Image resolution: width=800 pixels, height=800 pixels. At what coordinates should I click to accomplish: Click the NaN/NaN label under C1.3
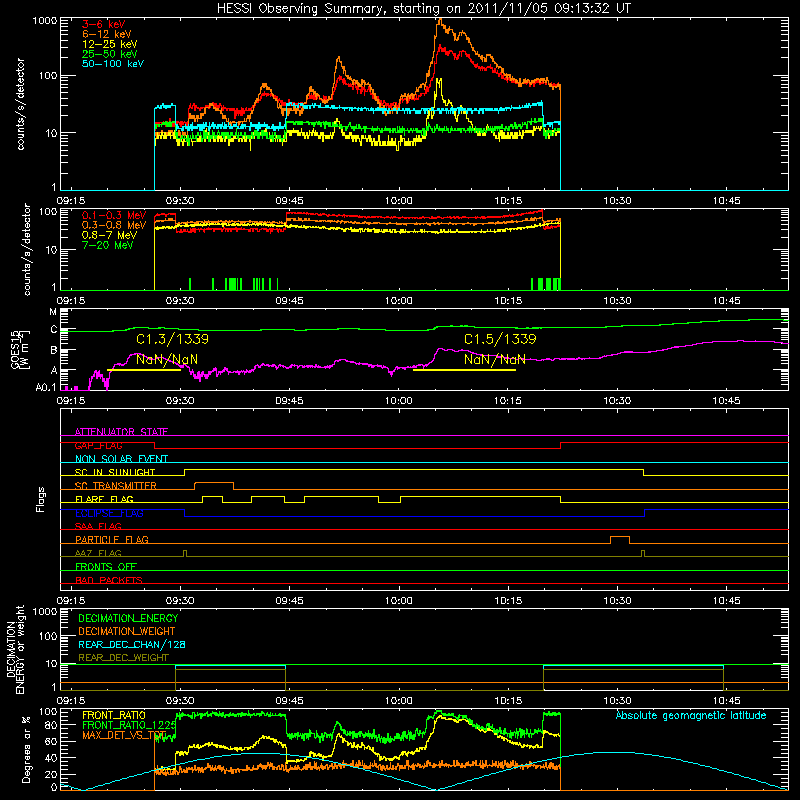click(167, 360)
